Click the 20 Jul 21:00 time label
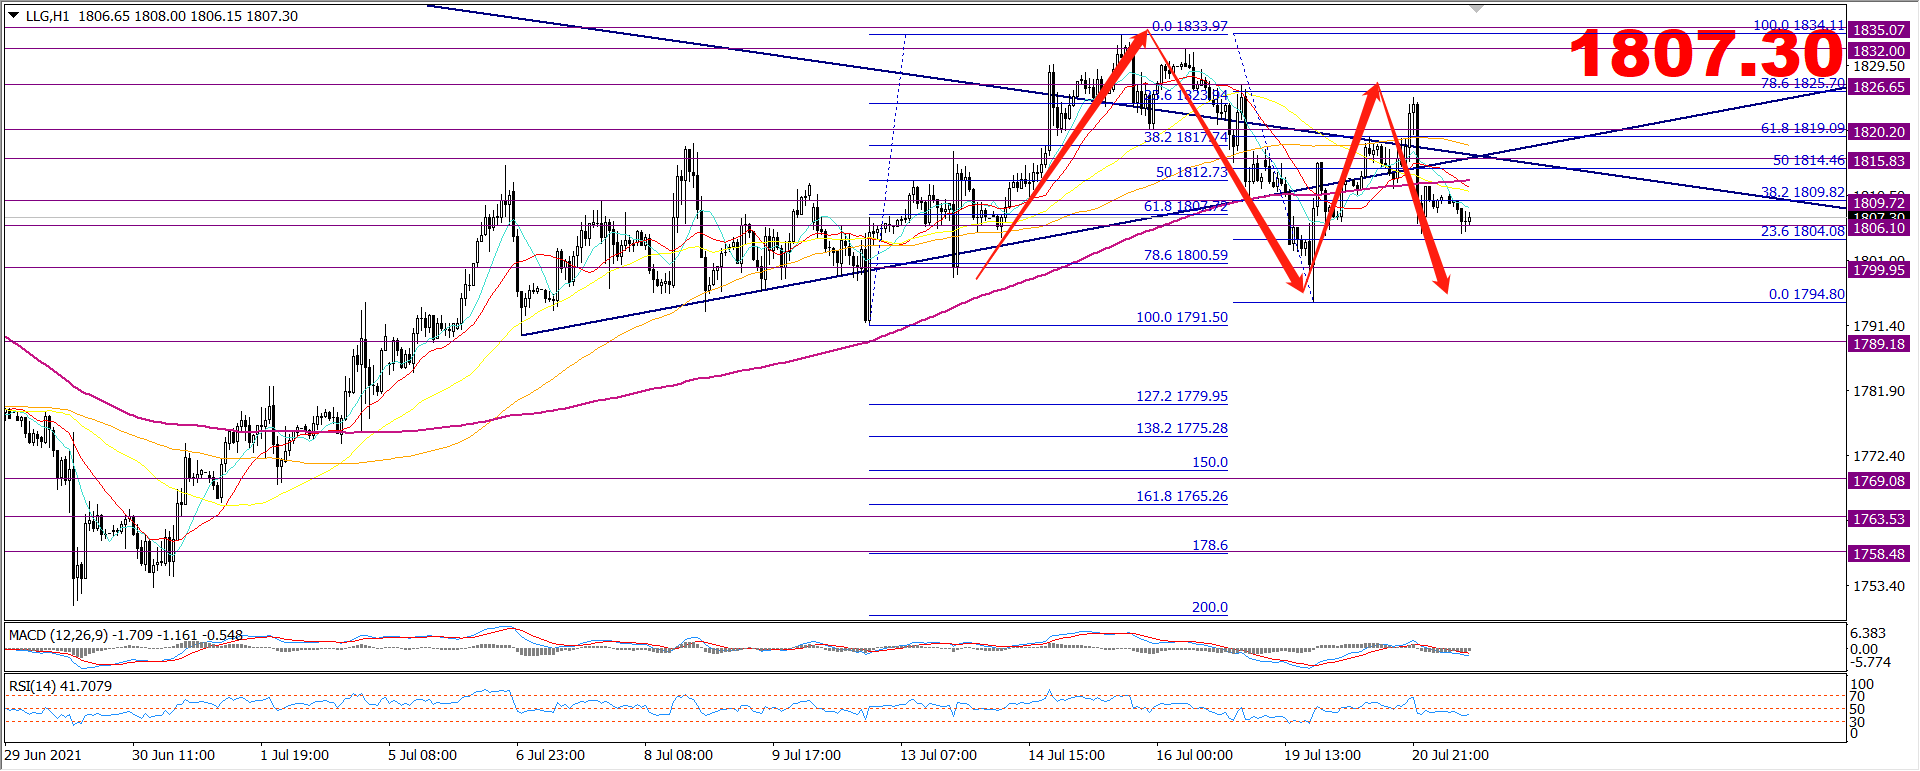Image resolution: width=1920 pixels, height=771 pixels. (x=1451, y=755)
